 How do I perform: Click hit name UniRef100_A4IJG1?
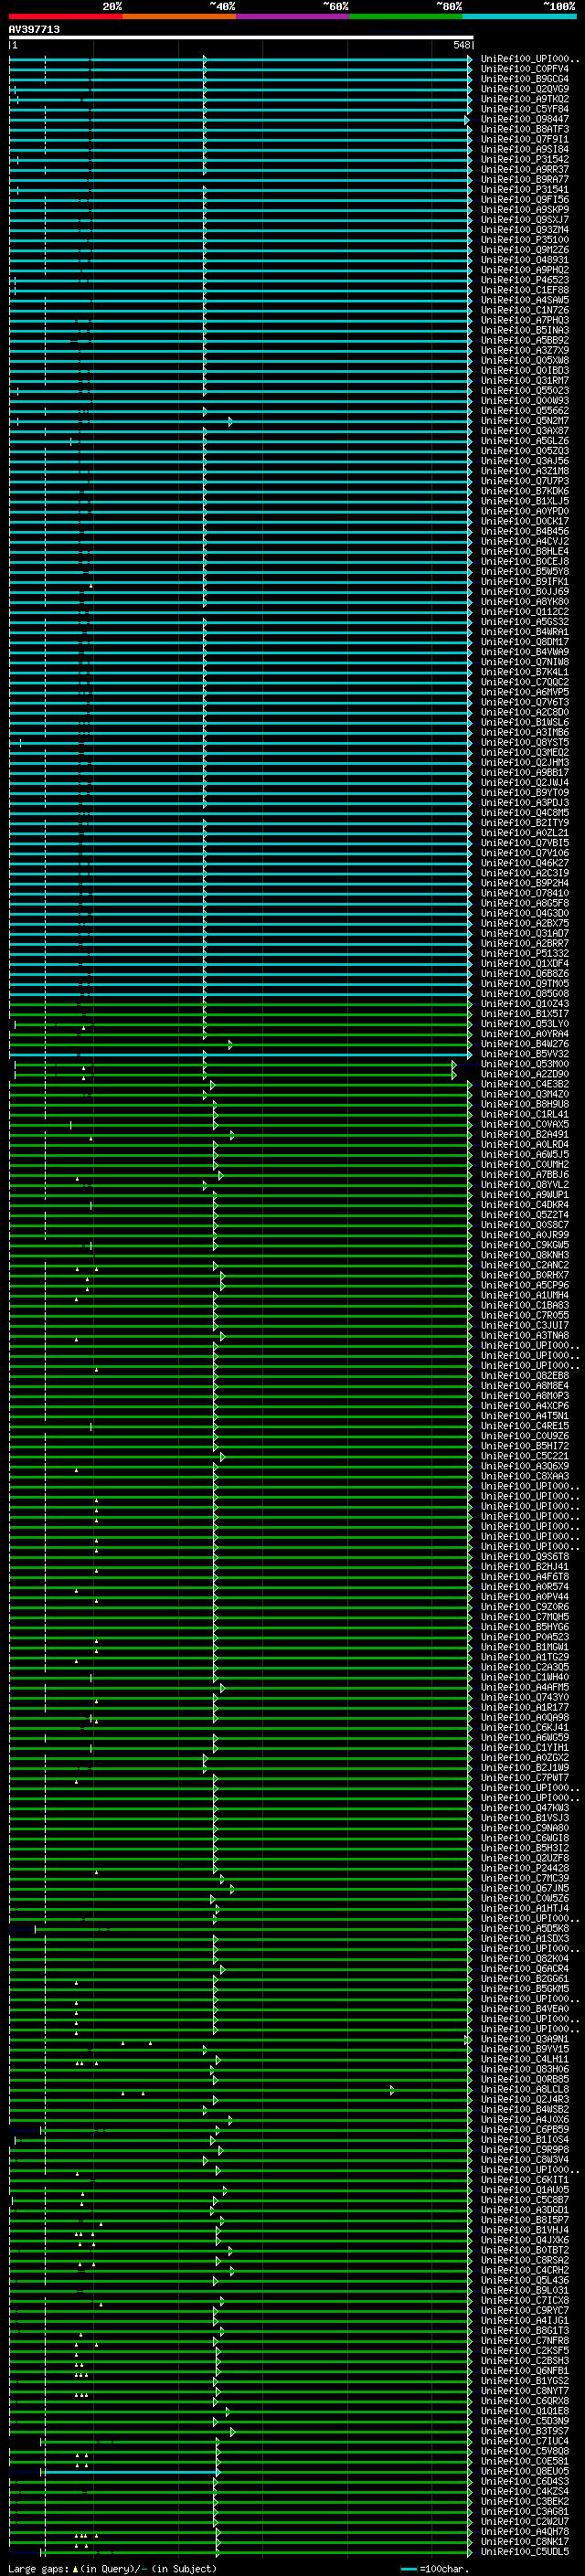click(x=525, y=2319)
